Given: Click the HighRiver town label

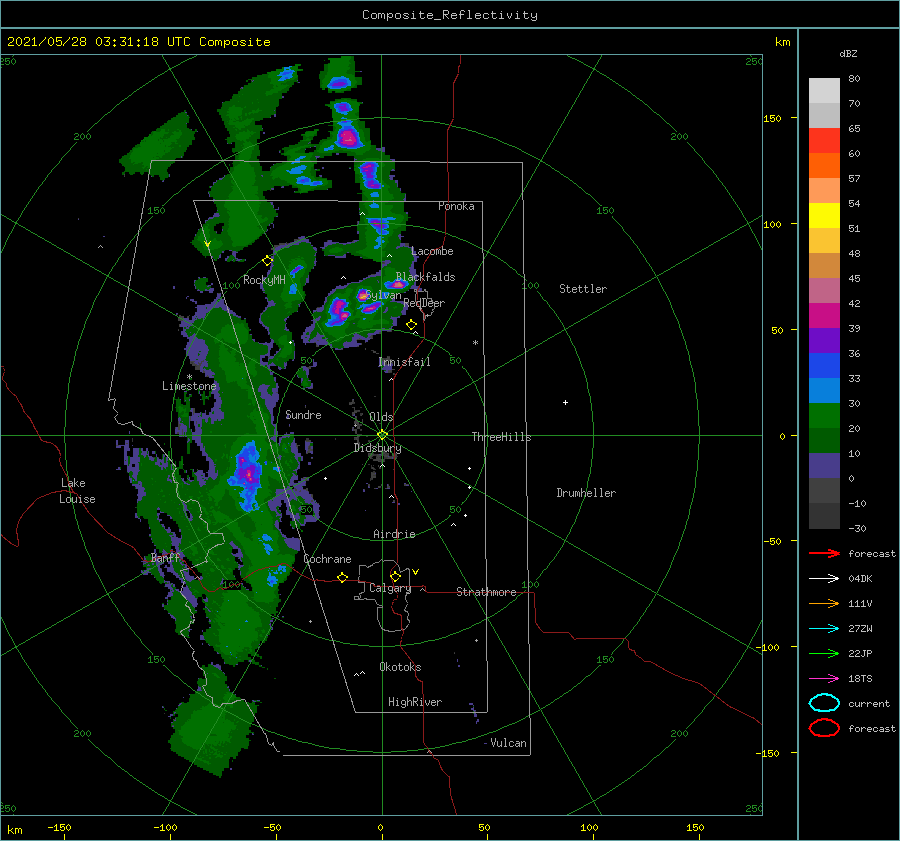Looking at the screenshot, I should [415, 702].
